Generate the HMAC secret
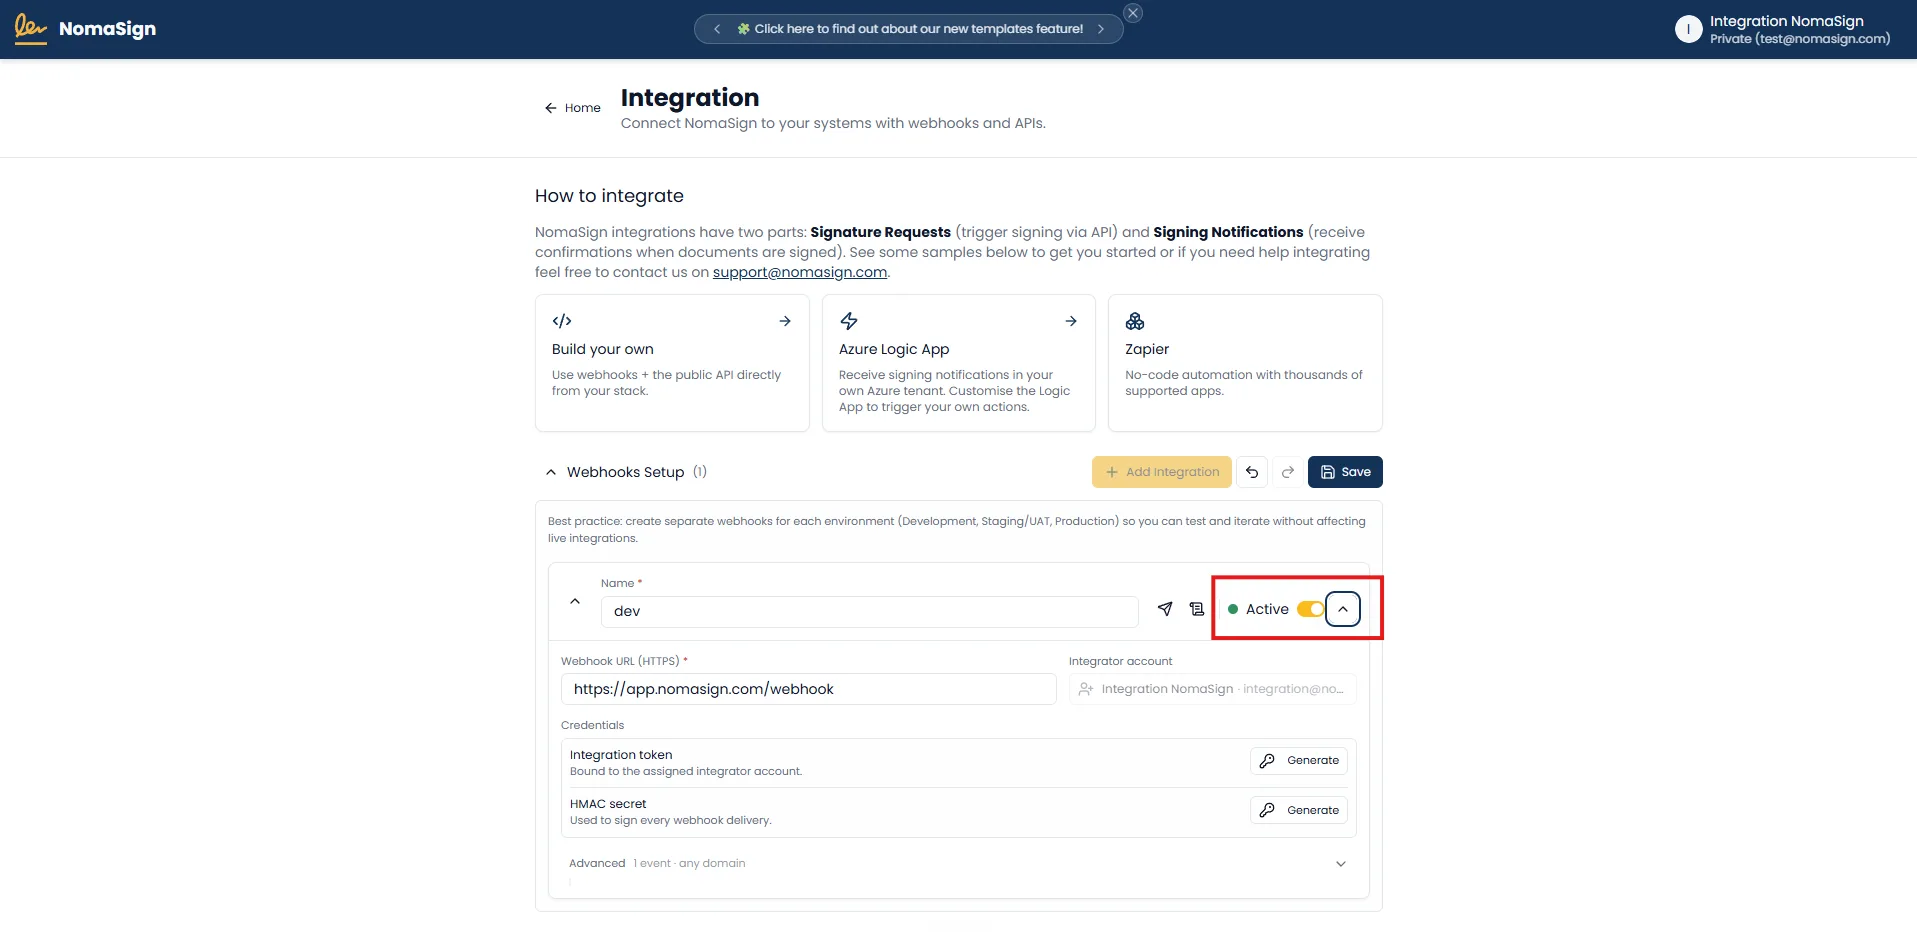Screen dimensions: 1917x941 (1299, 810)
